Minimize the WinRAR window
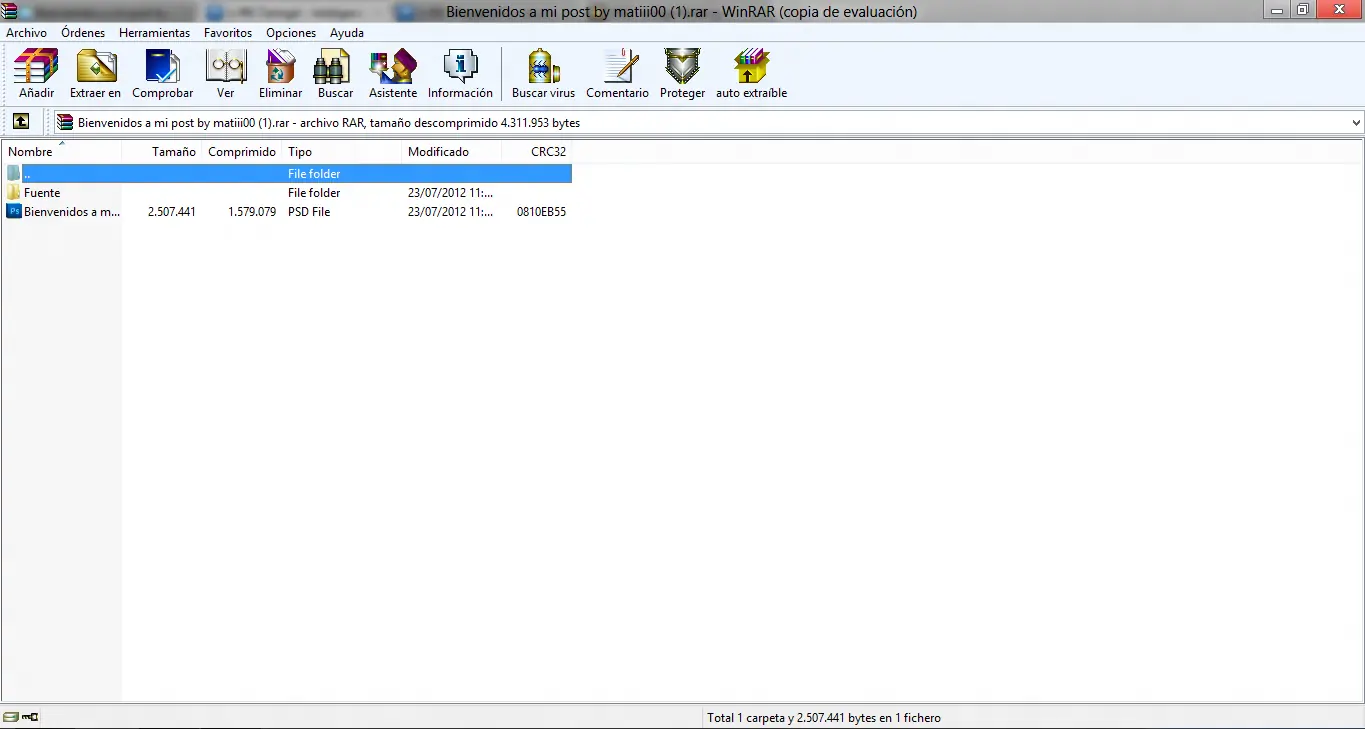The width and height of the screenshot is (1365, 729). pyautogui.click(x=1277, y=10)
